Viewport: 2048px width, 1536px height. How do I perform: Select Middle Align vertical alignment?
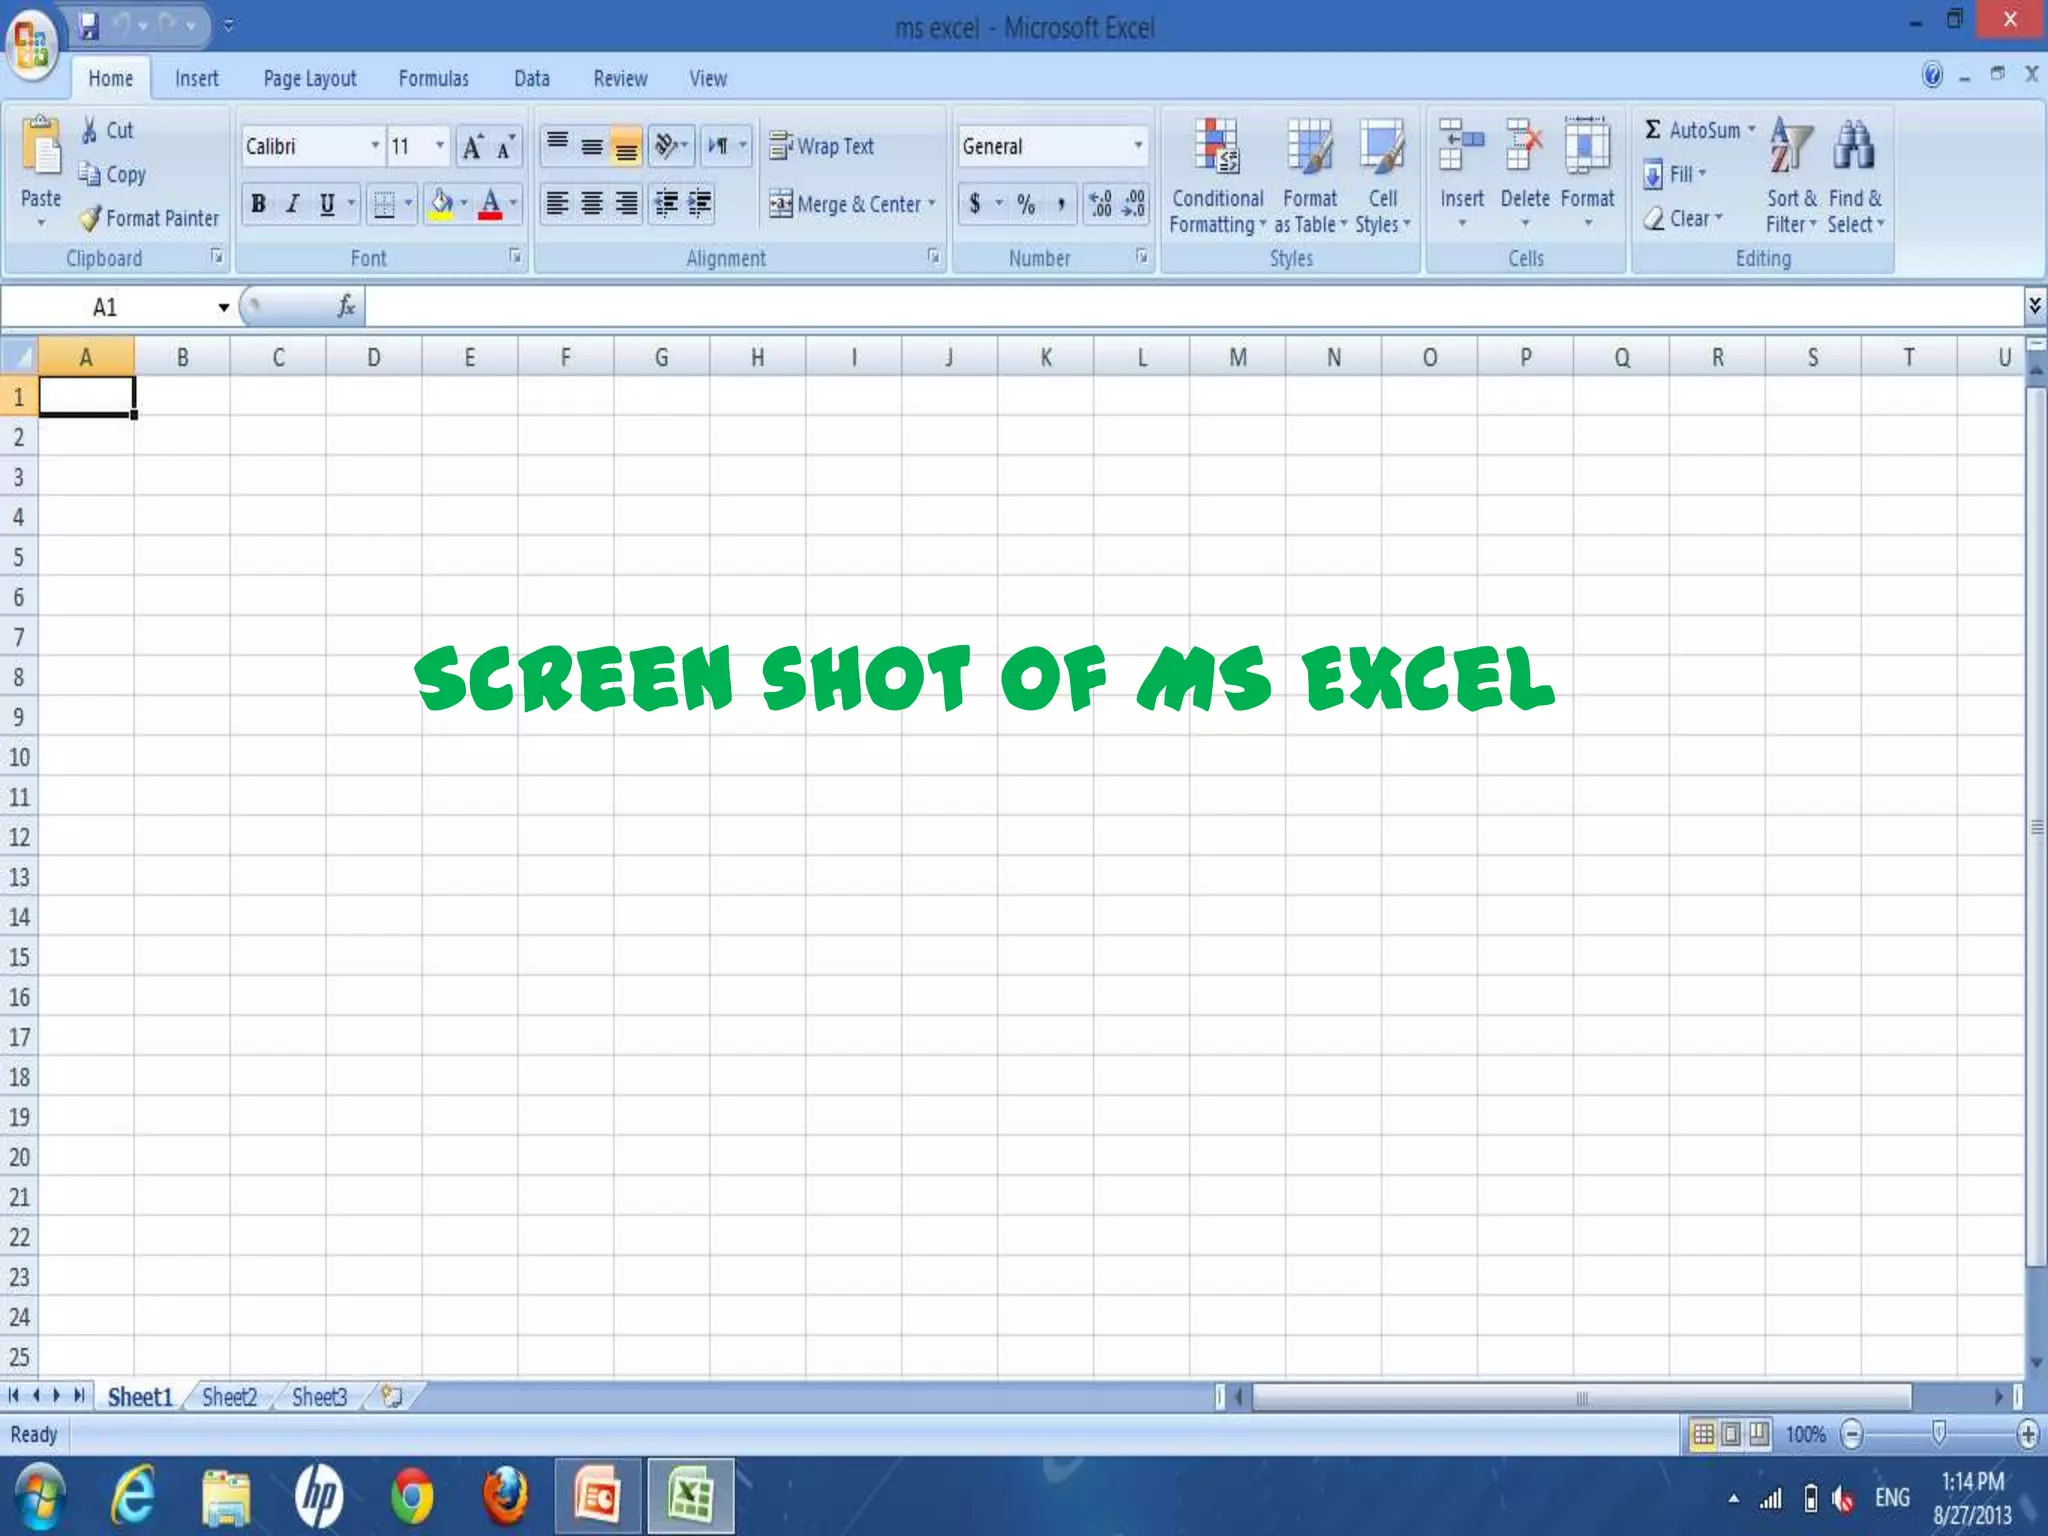click(x=592, y=146)
